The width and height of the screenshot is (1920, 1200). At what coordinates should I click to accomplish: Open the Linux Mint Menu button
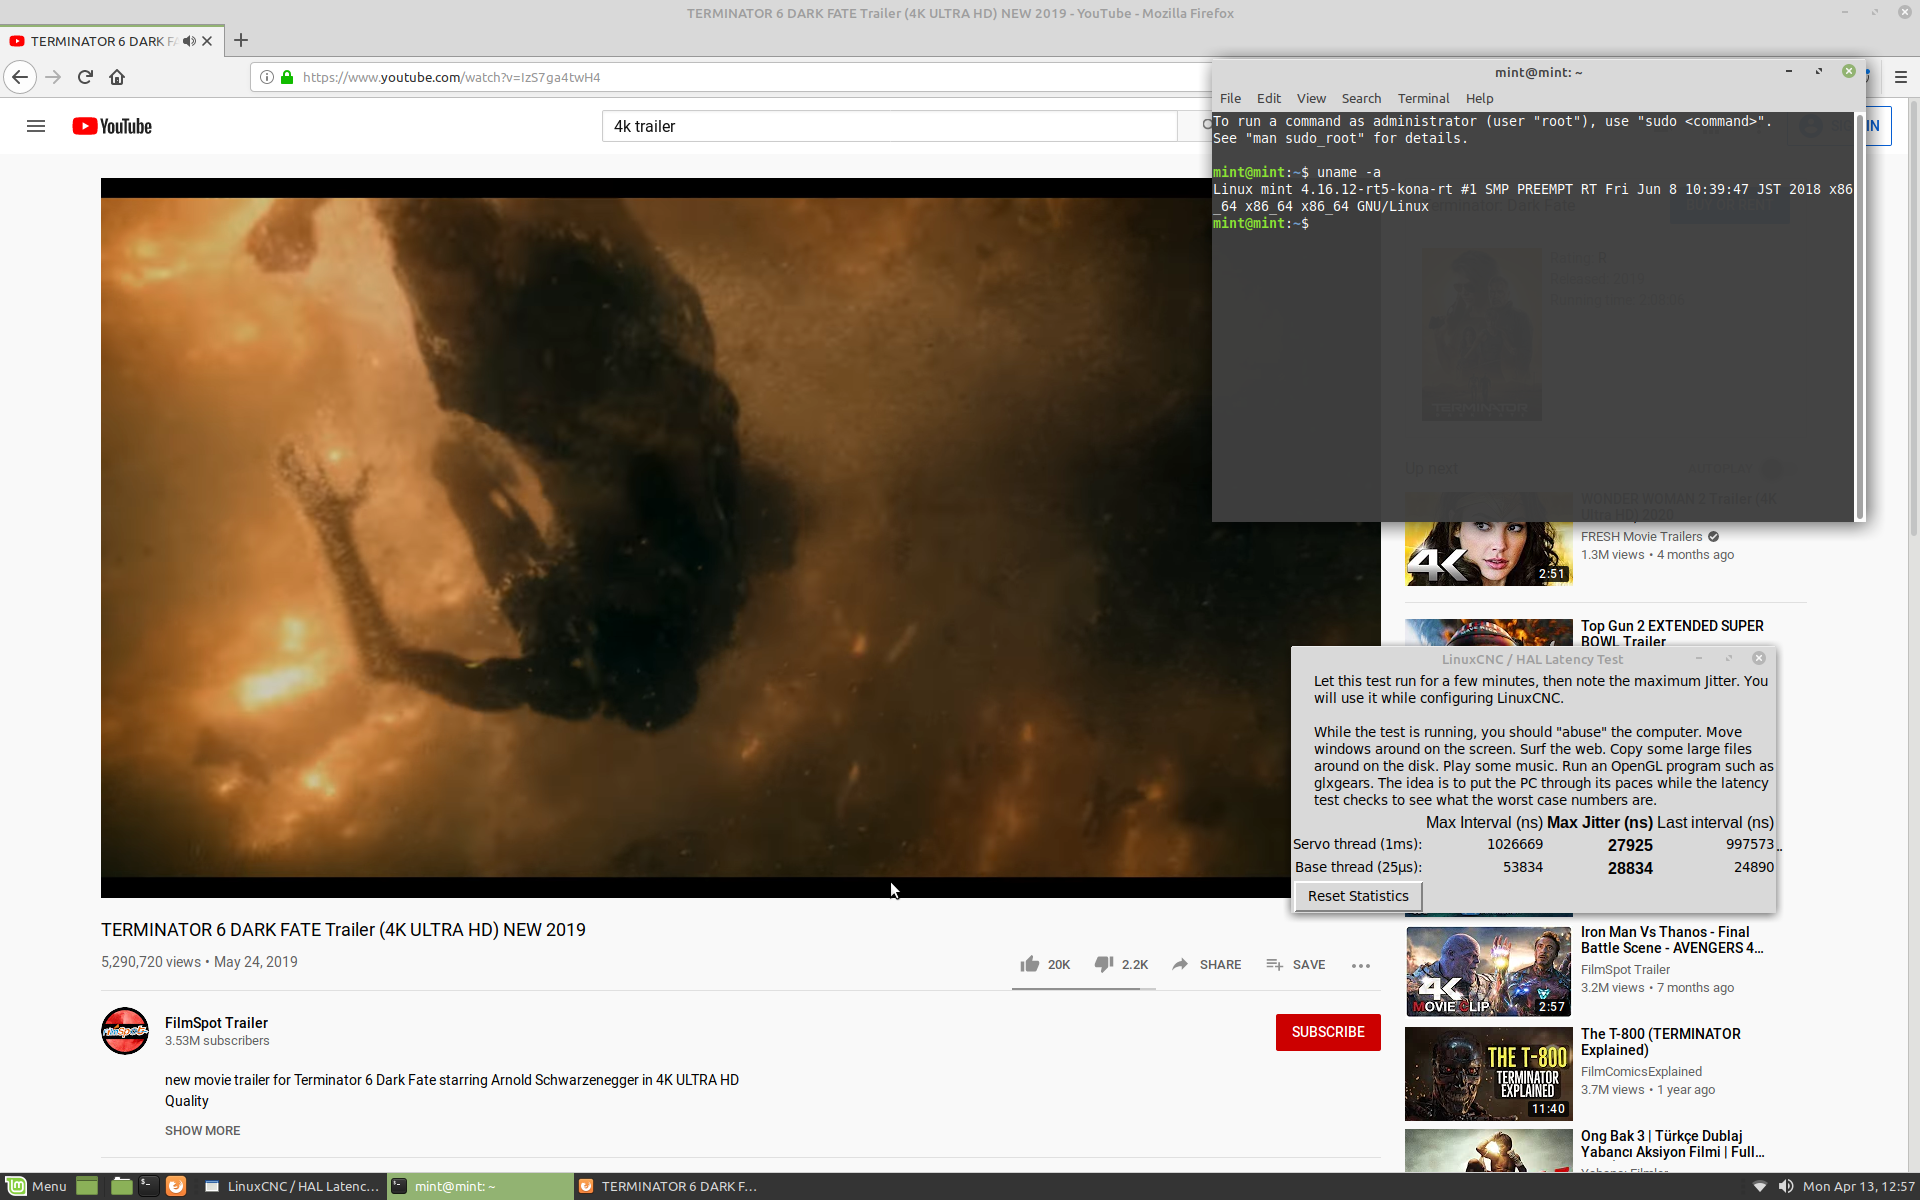click(x=36, y=1186)
